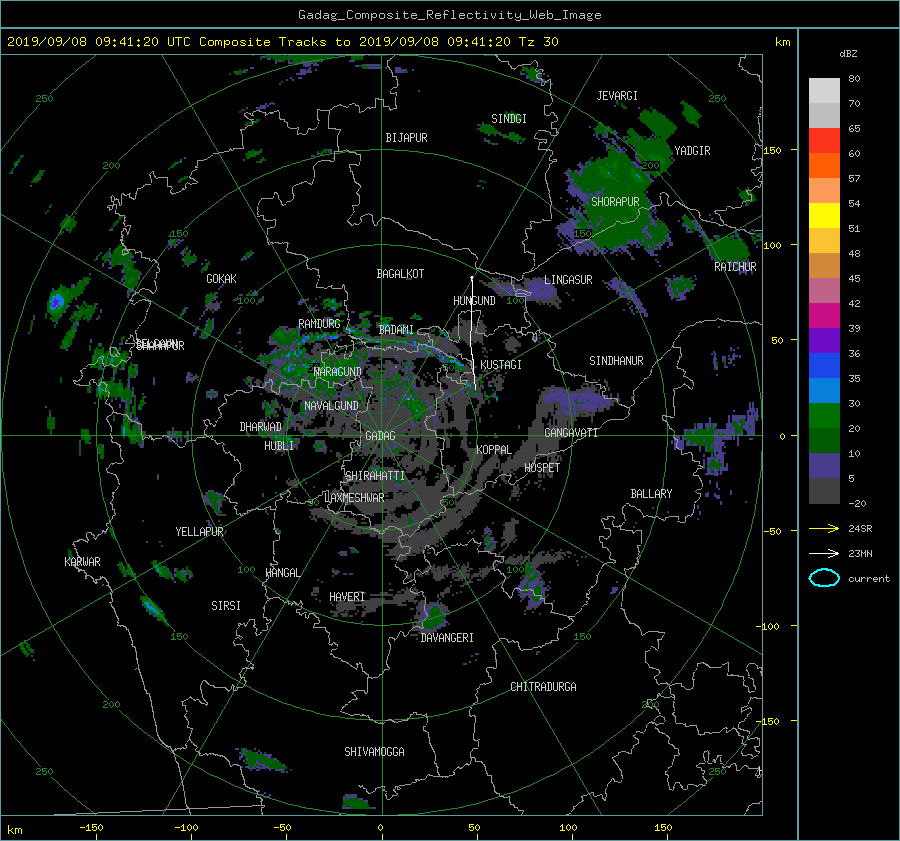Image resolution: width=900 pixels, height=841 pixels.
Task: Click the yellow 24SR arrow legend icon
Action: click(824, 528)
